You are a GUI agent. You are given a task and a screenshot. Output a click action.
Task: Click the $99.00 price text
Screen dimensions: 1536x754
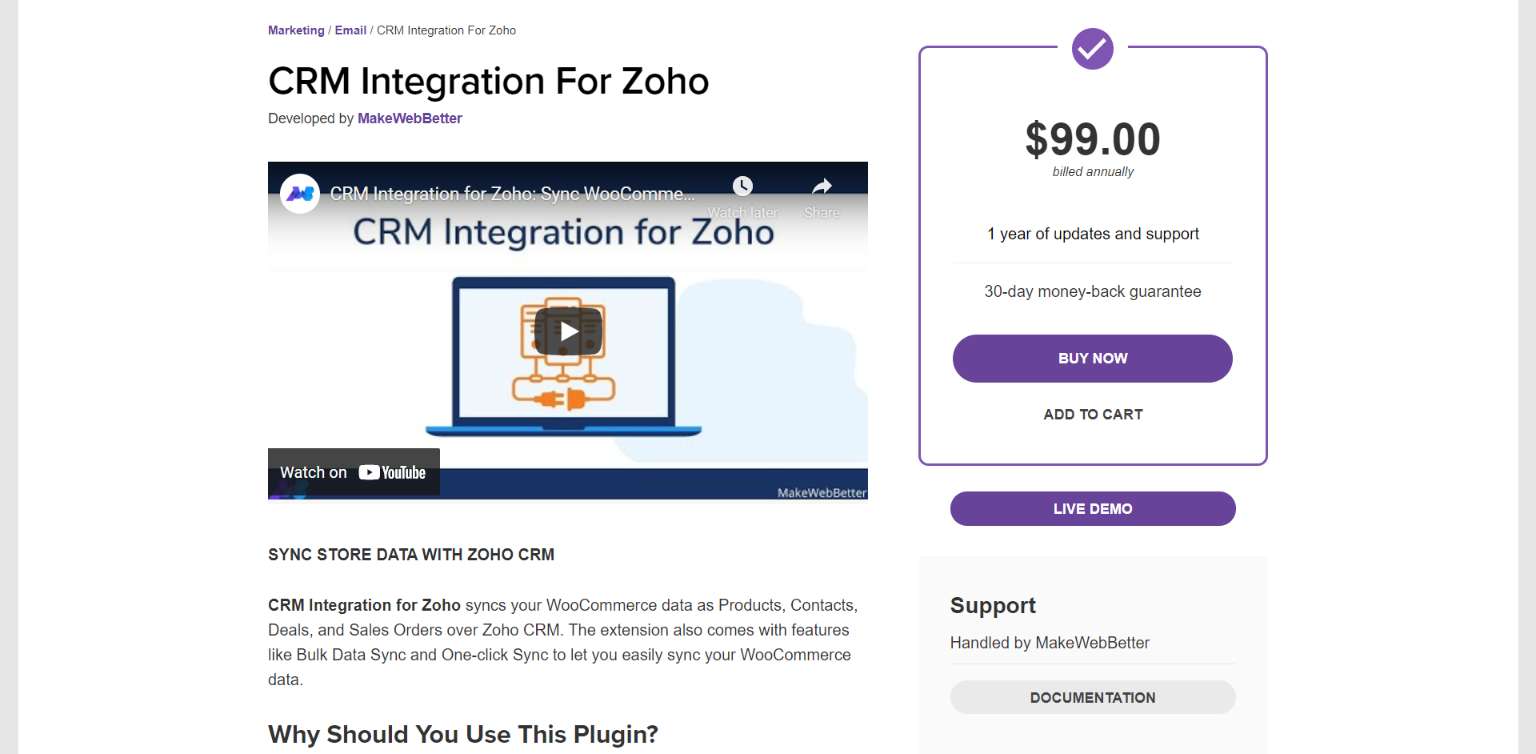(1092, 140)
